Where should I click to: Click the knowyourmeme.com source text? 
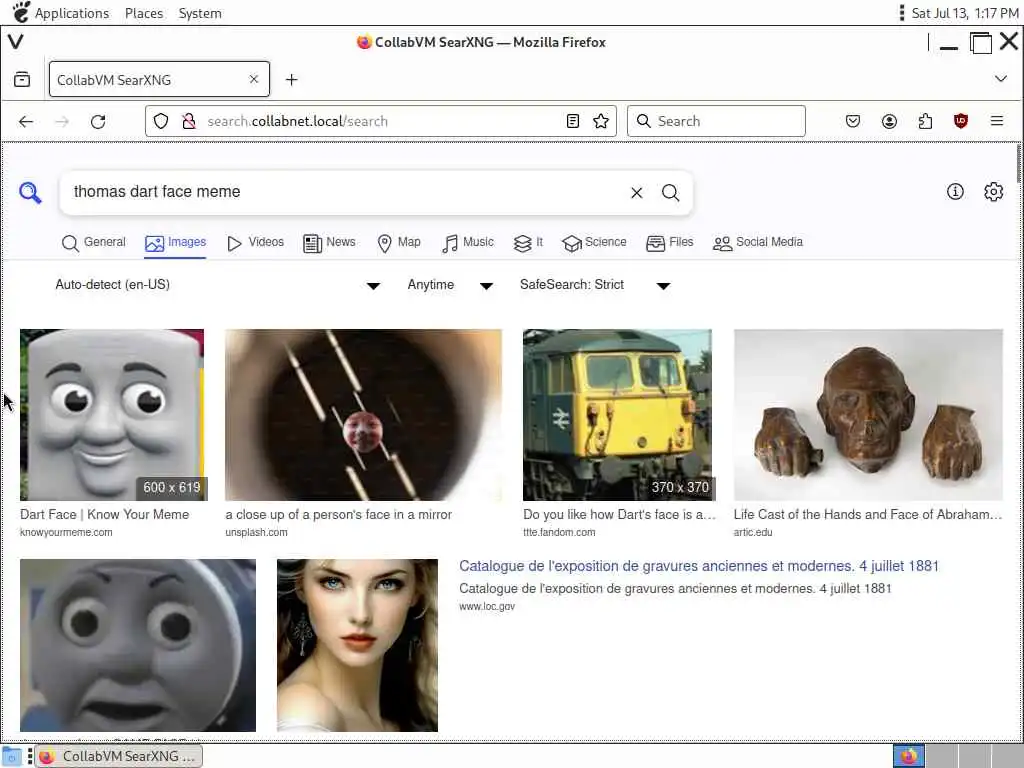click(x=66, y=532)
